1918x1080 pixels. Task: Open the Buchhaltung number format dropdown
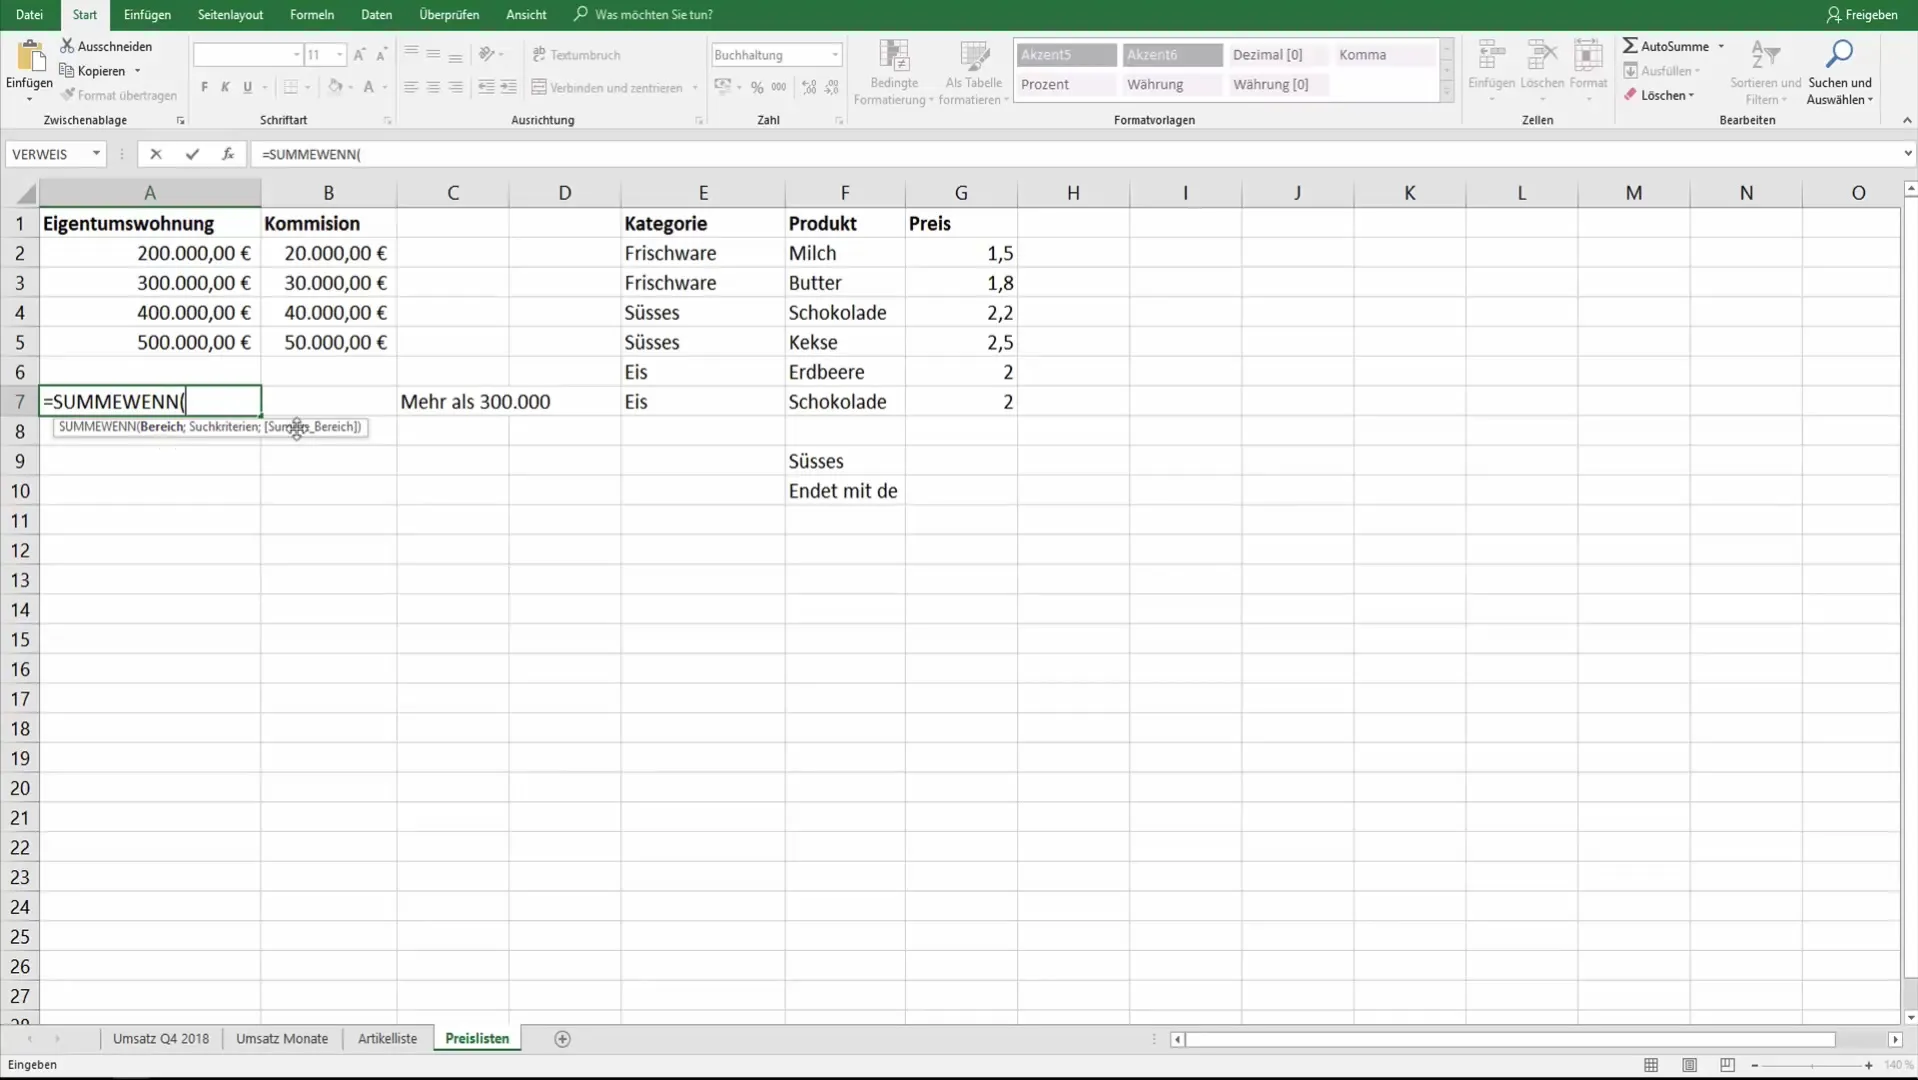(x=835, y=55)
